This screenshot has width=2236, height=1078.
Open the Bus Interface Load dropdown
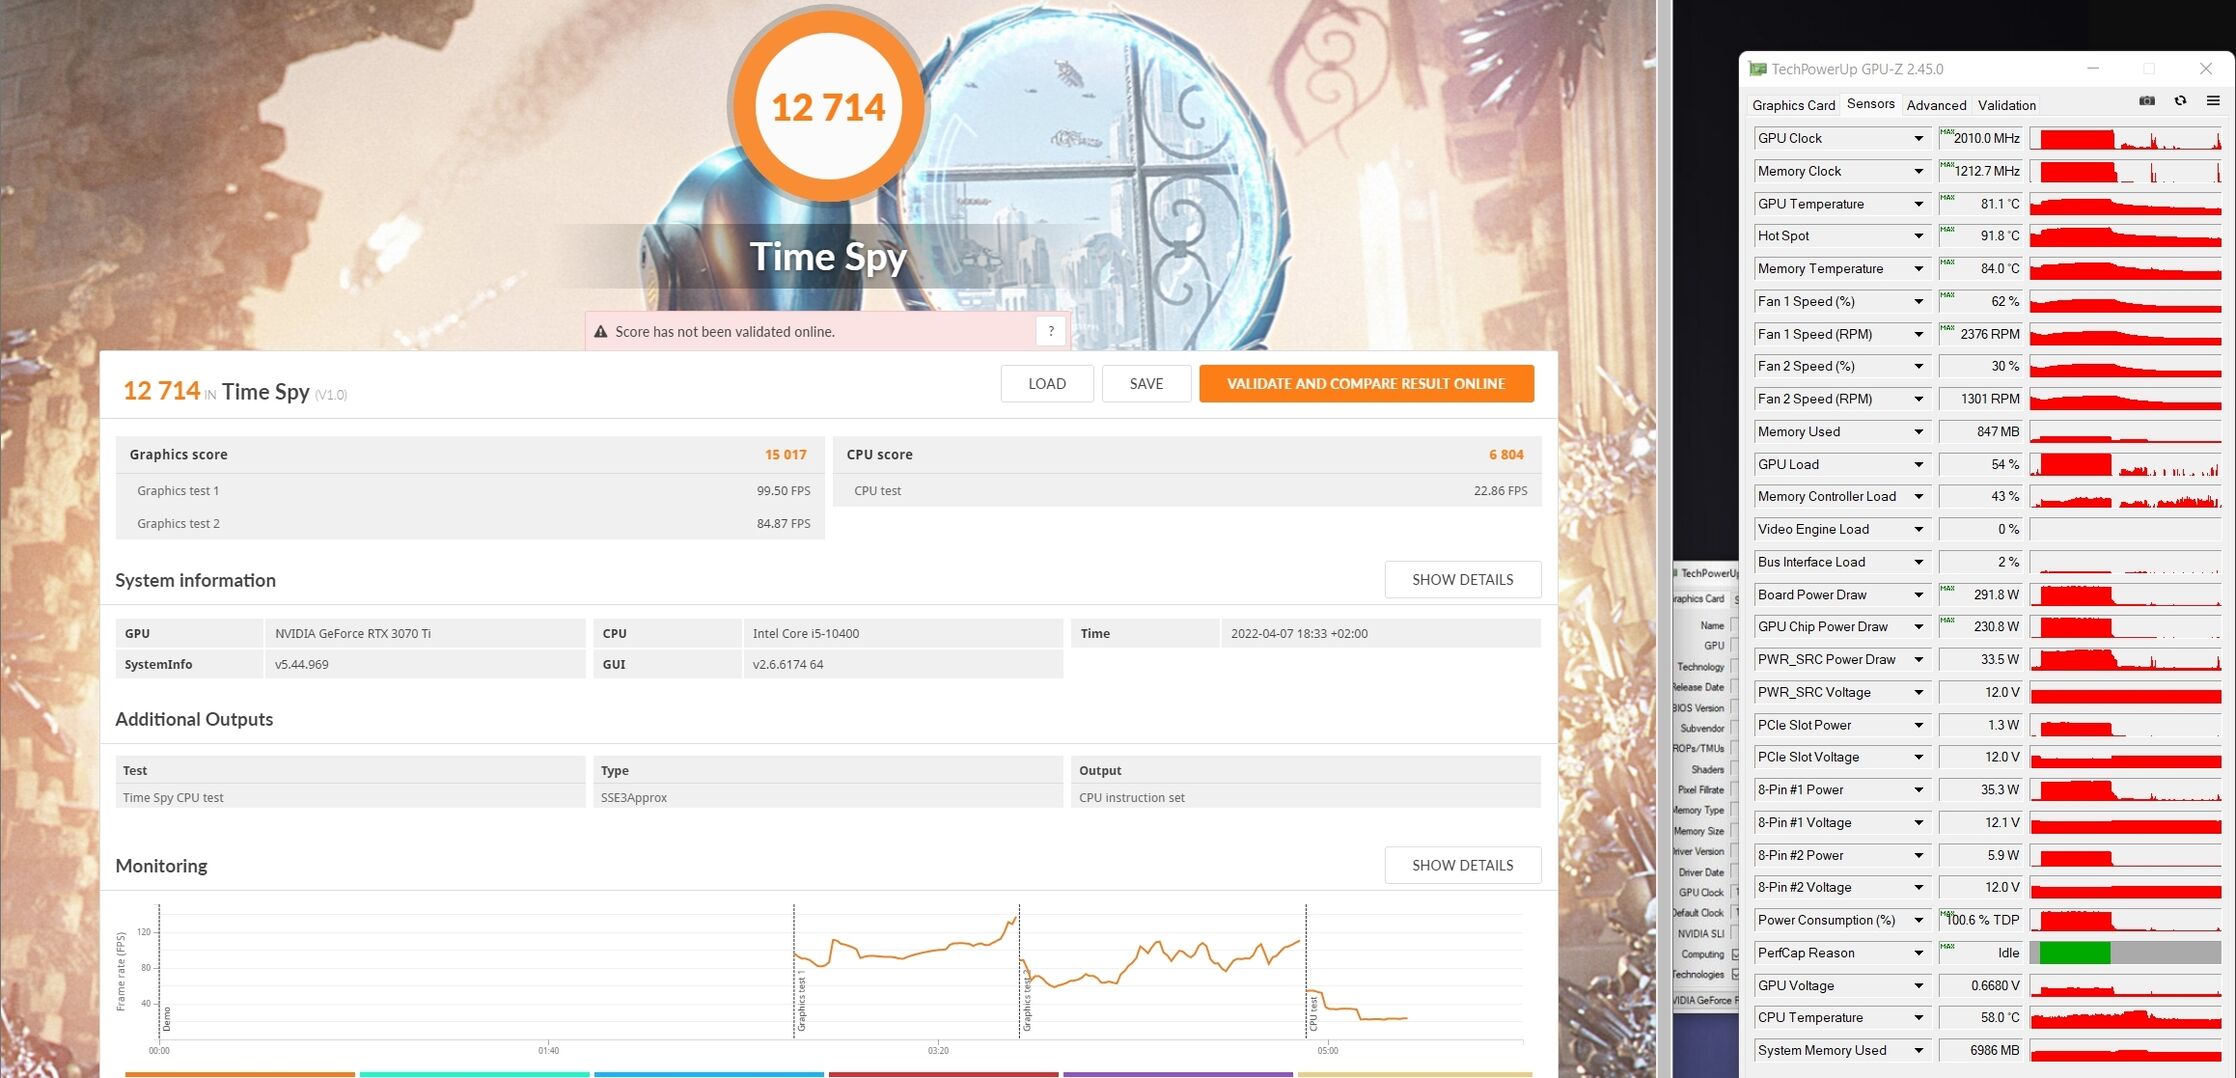pyautogui.click(x=1918, y=563)
